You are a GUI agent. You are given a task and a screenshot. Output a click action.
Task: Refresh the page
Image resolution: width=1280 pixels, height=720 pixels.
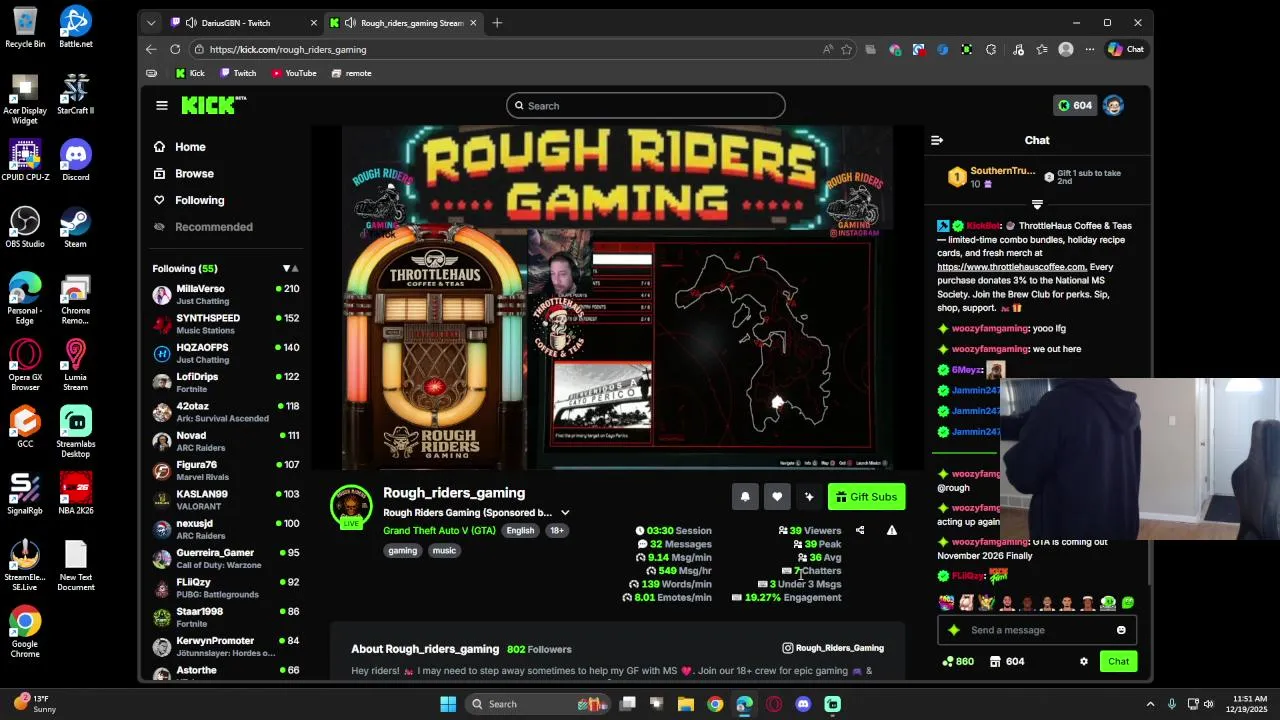[175, 49]
